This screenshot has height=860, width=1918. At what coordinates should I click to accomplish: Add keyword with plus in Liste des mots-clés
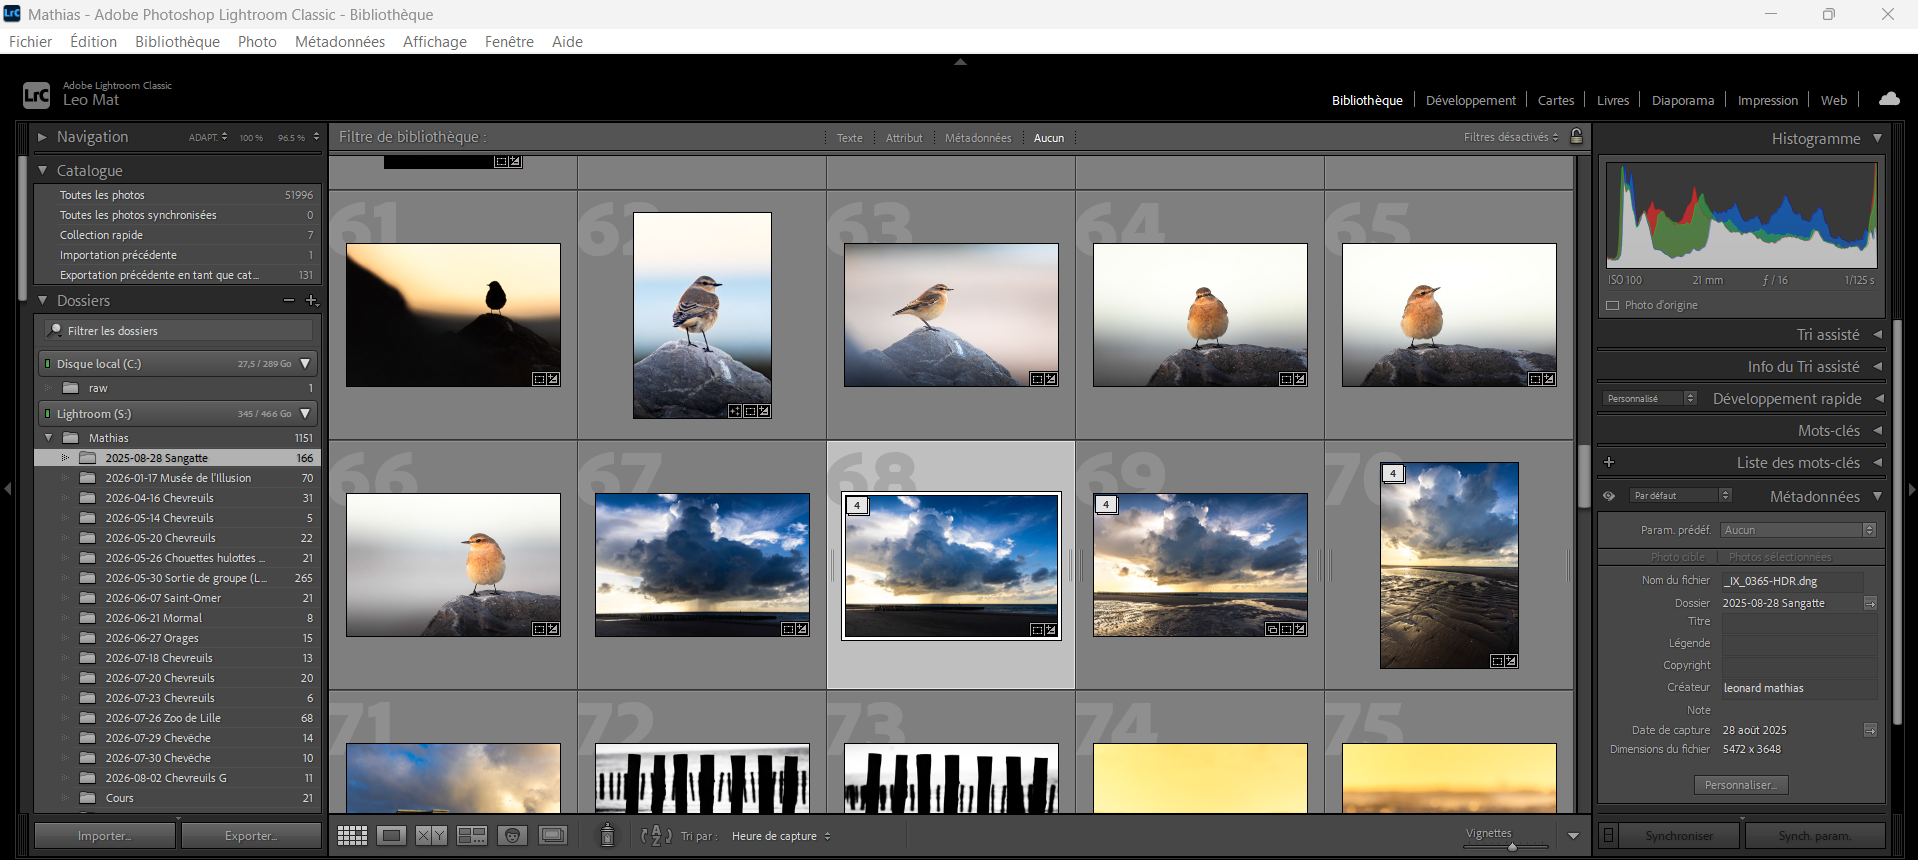(x=1609, y=462)
